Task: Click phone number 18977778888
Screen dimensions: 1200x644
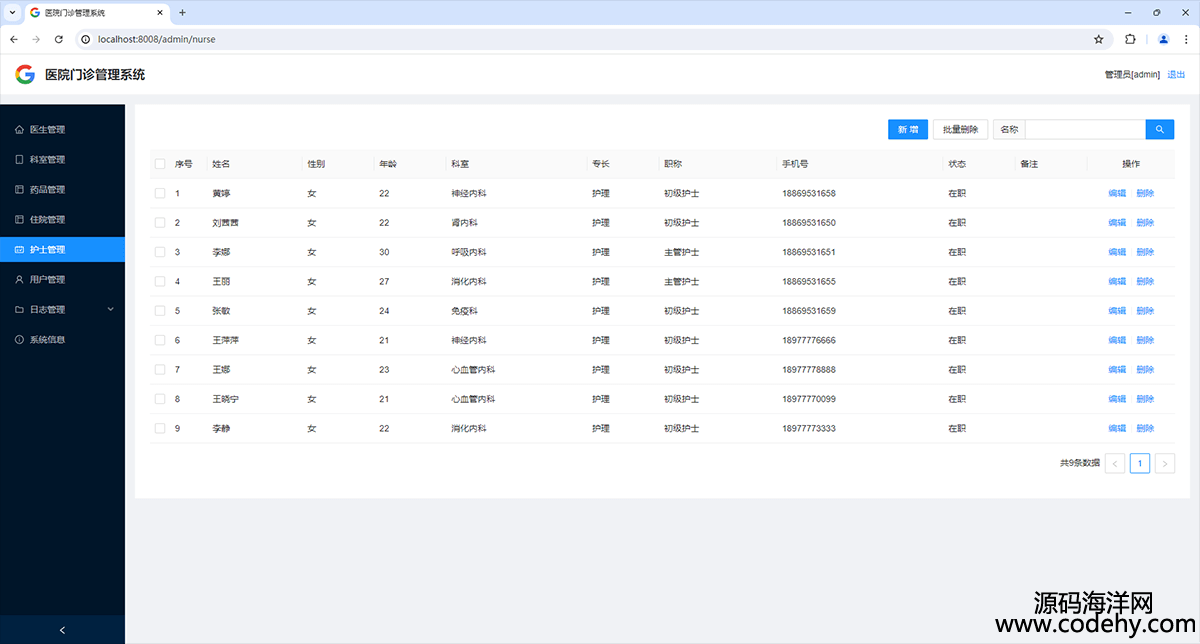Action: [809, 370]
